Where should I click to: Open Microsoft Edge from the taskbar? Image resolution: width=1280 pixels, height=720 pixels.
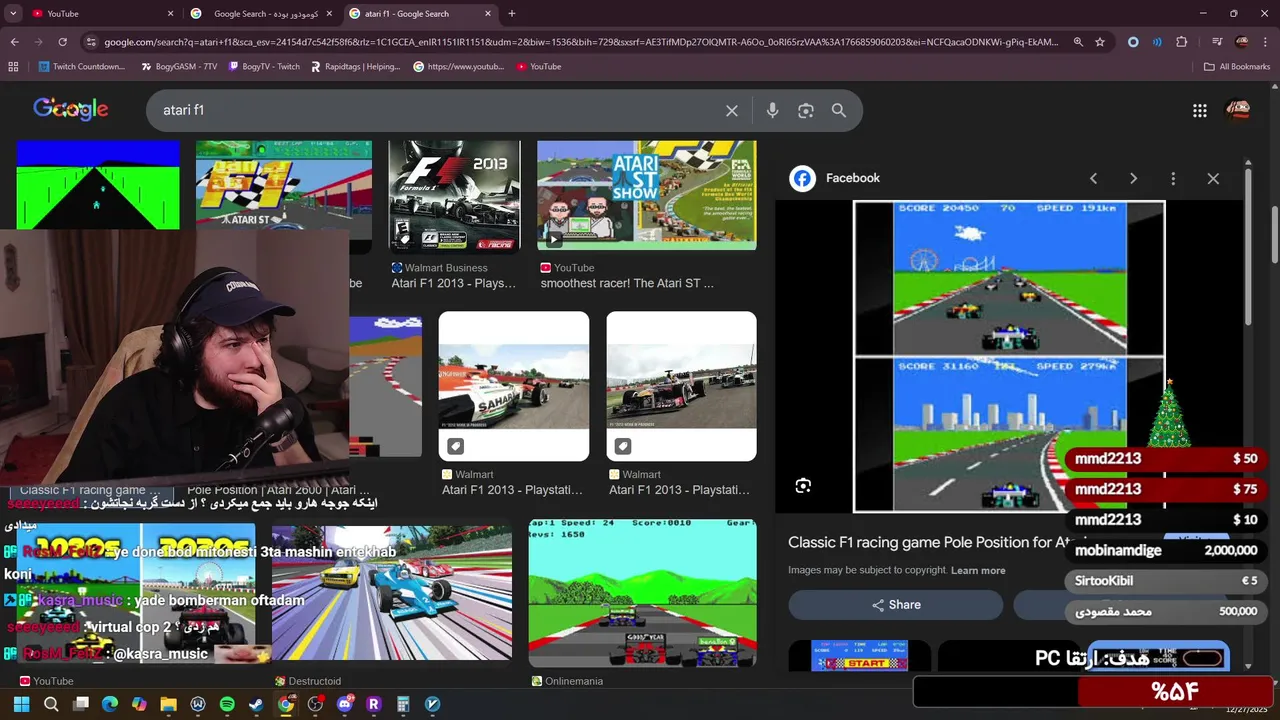click(x=110, y=704)
